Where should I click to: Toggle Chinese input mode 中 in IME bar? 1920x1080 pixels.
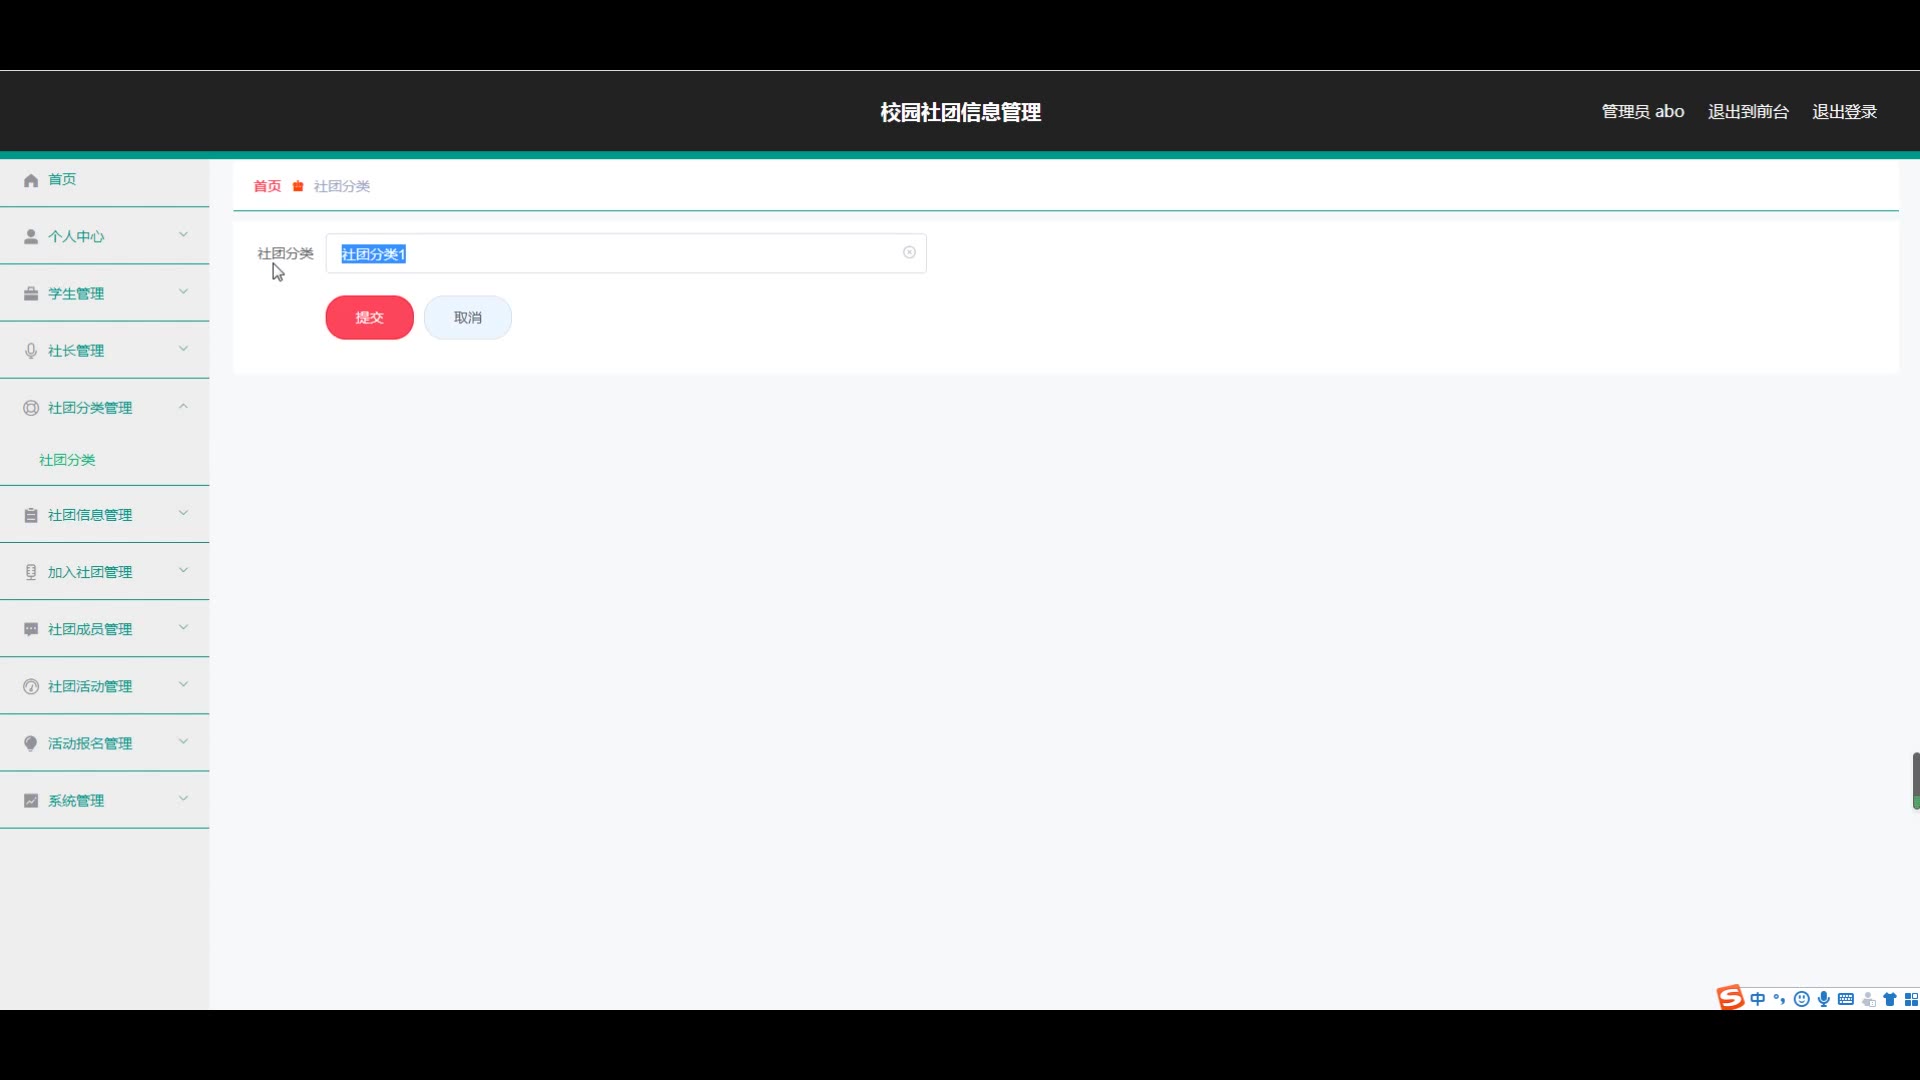pos(1758,999)
